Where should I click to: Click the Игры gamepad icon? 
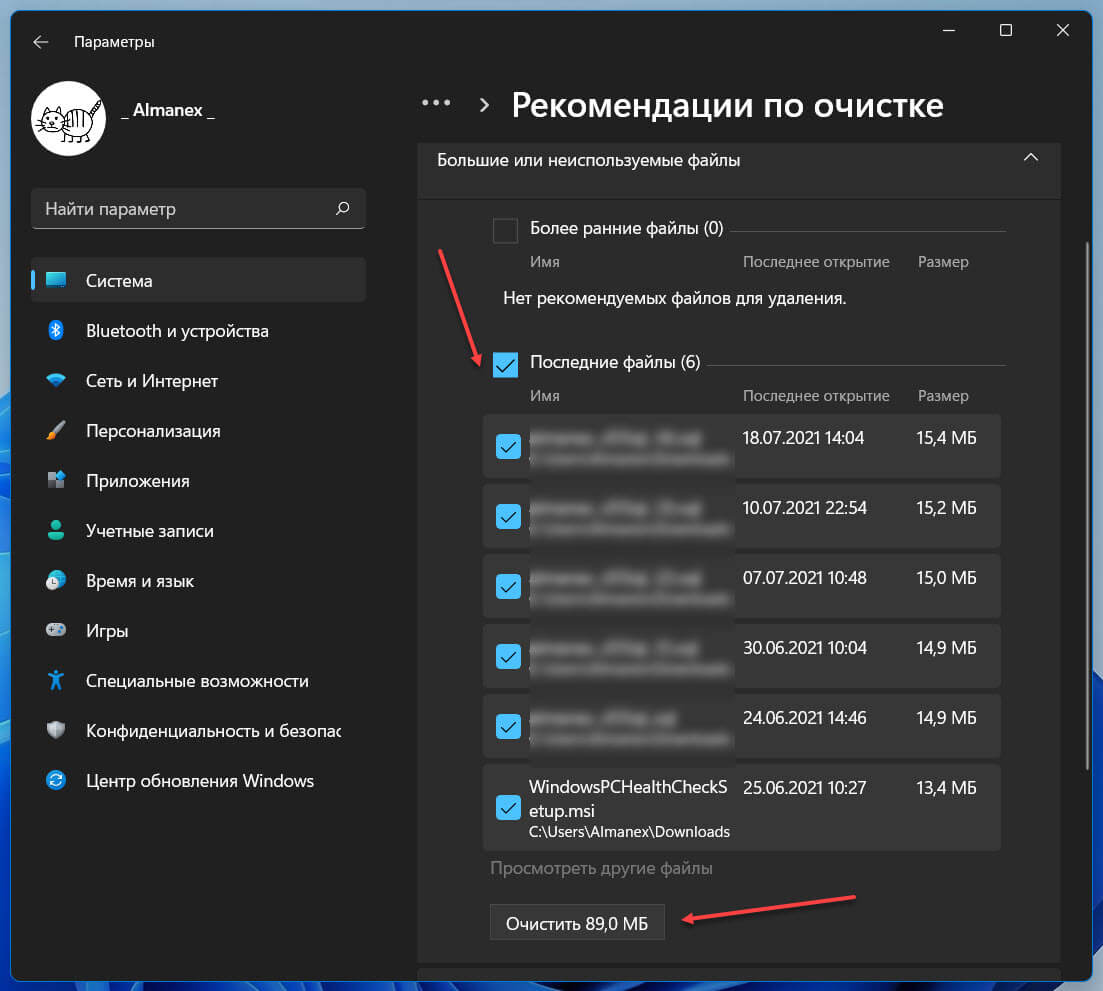coord(56,631)
